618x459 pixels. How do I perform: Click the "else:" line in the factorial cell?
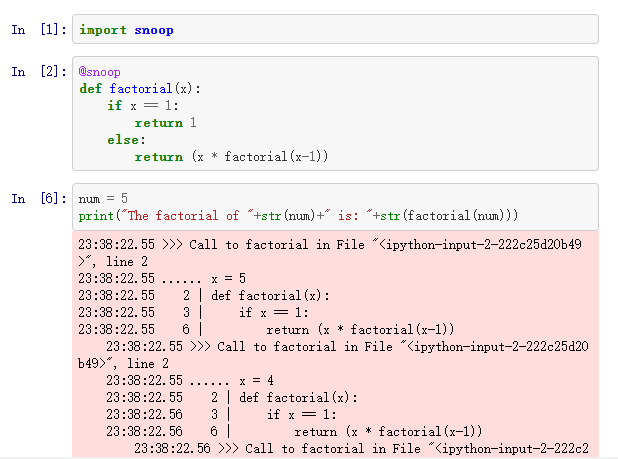(125, 140)
